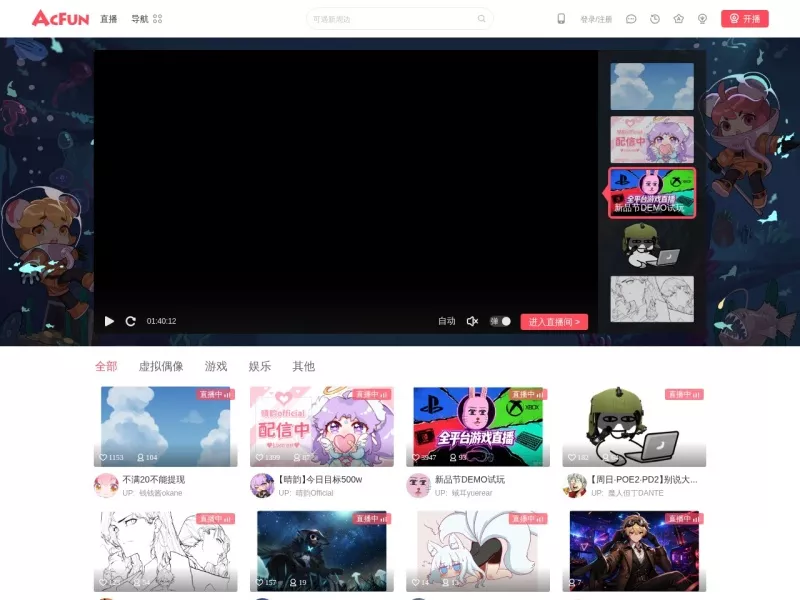Click heart count 1153 on sky card
800x600 pixels.
point(112,457)
